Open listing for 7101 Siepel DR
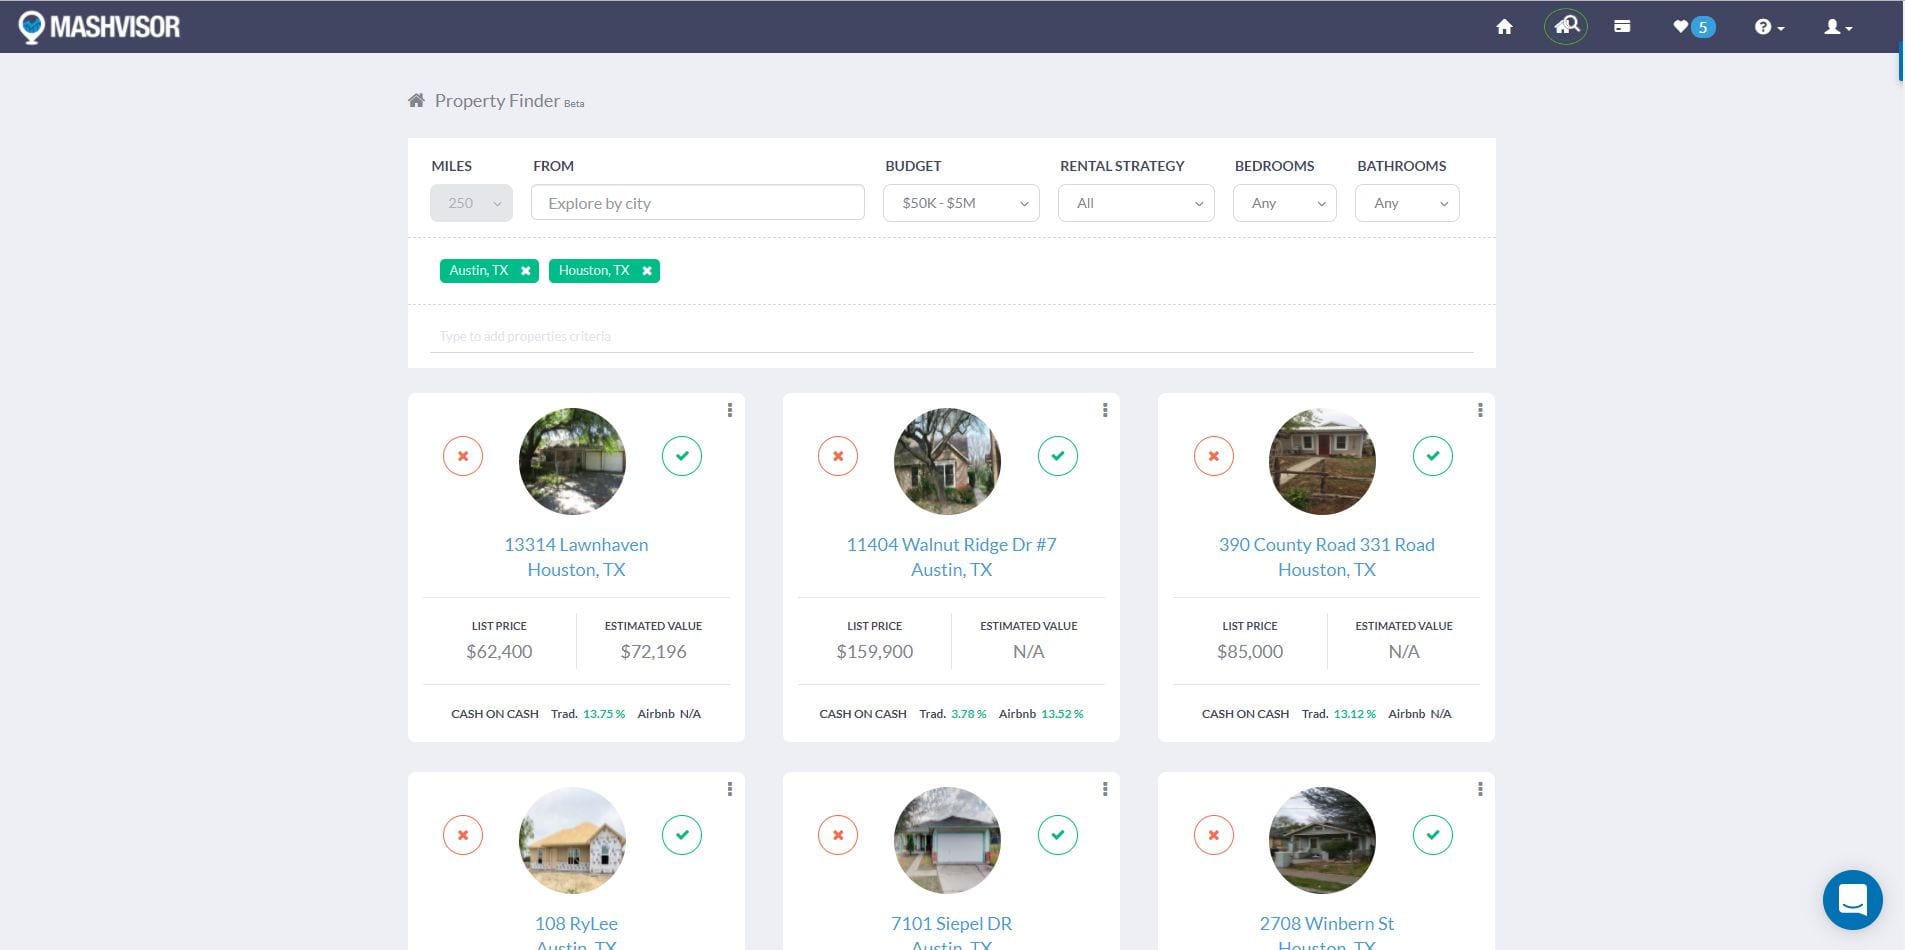This screenshot has width=1905, height=950. (x=950, y=923)
